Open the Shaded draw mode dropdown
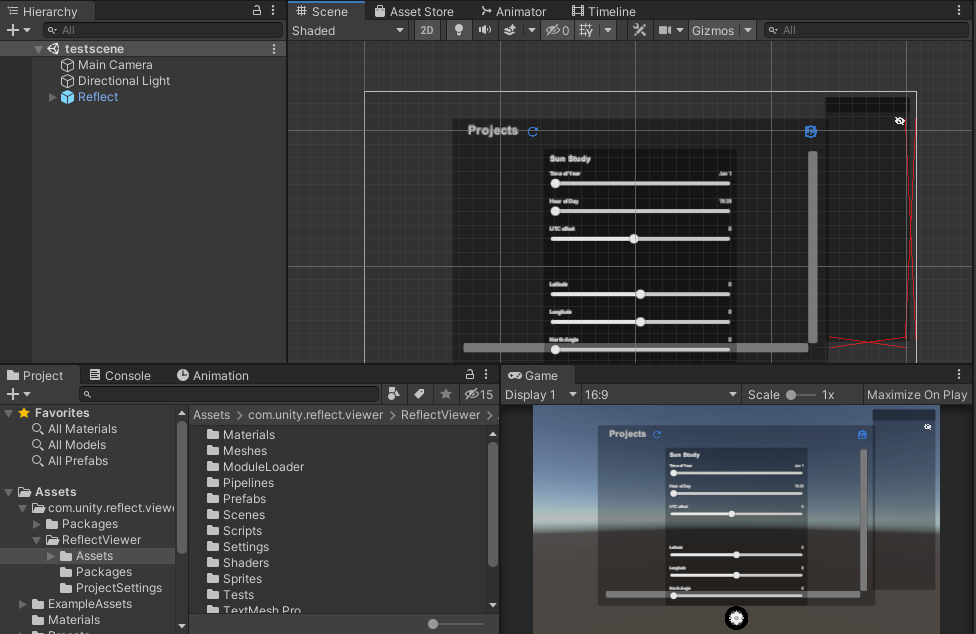Image resolution: width=976 pixels, height=634 pixels. [348, 30]
